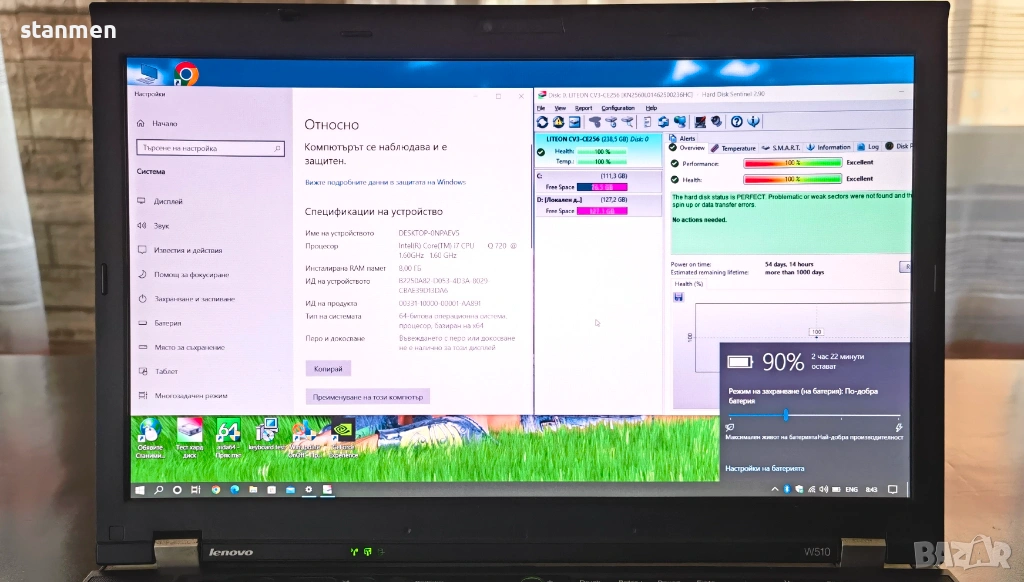The height and width of the screenshot is (582, 1024).
Task: Click the Mail icon on taskbar
Action: pos(290,490)
